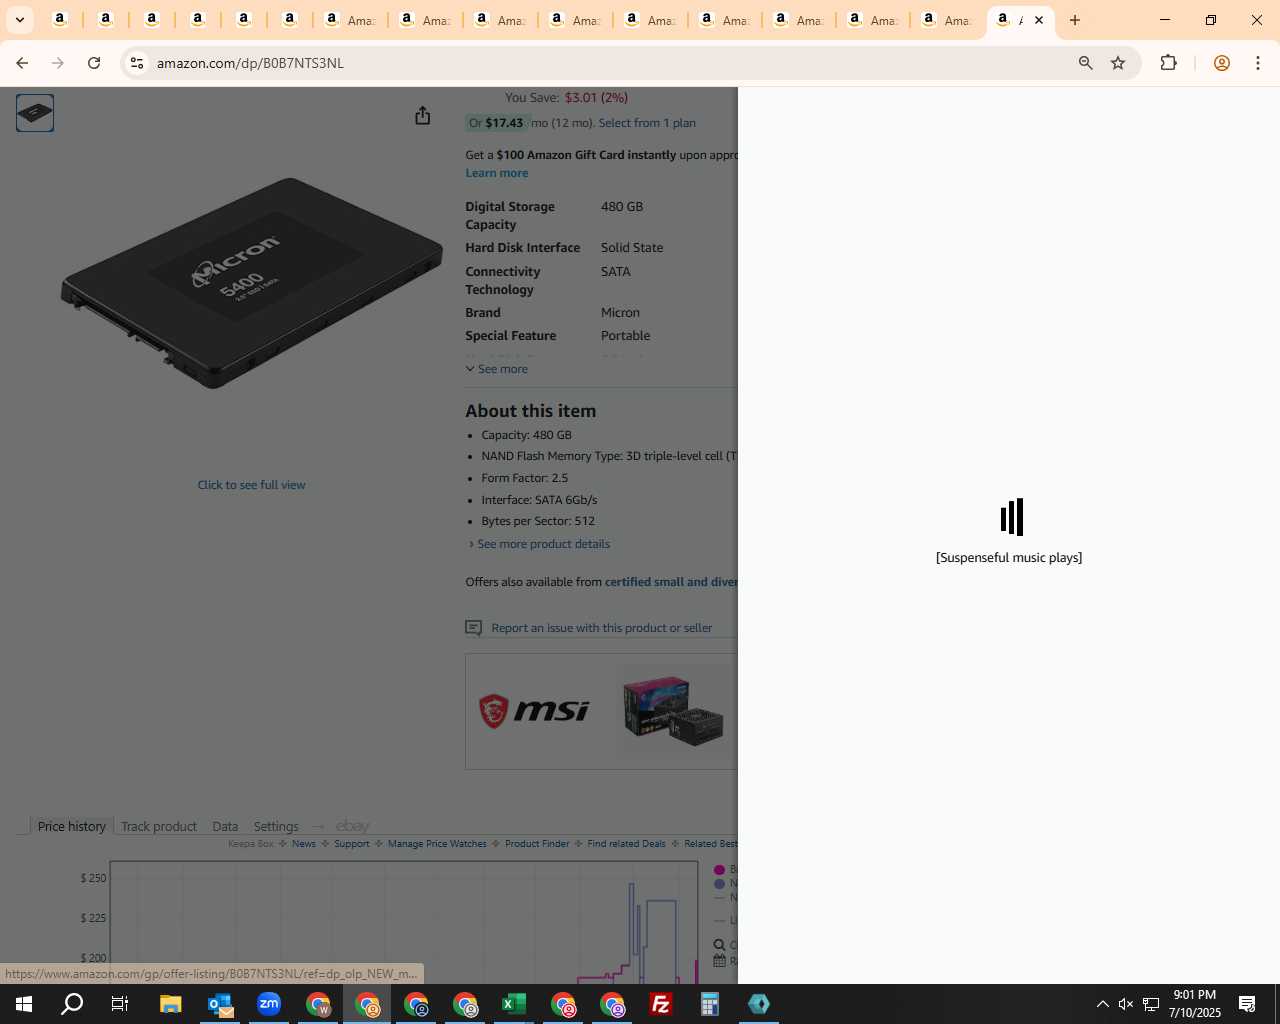Screen dimensions: 1280x1024
Task: Open Zoom from taskbar
Action: [269, 1004]
